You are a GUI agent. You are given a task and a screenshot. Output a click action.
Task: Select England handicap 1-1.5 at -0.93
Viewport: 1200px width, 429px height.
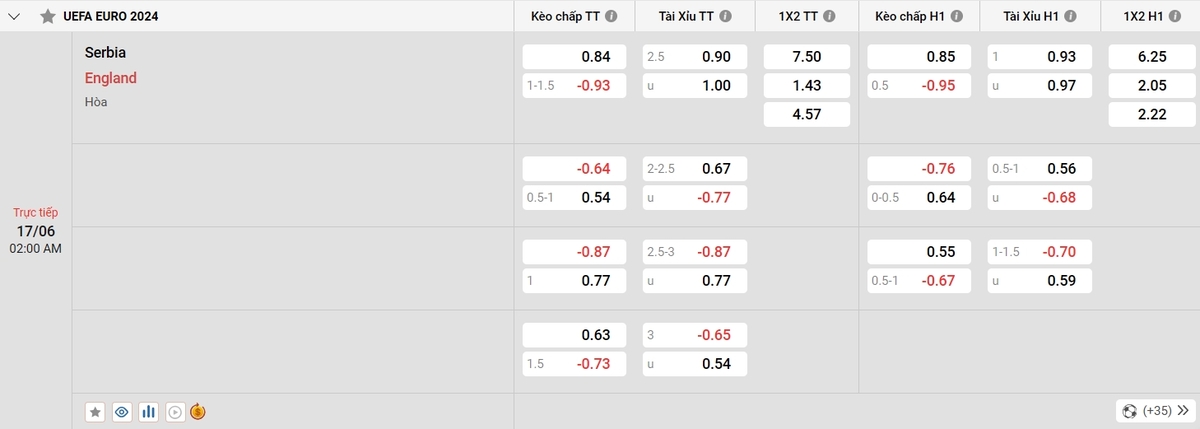574,86
